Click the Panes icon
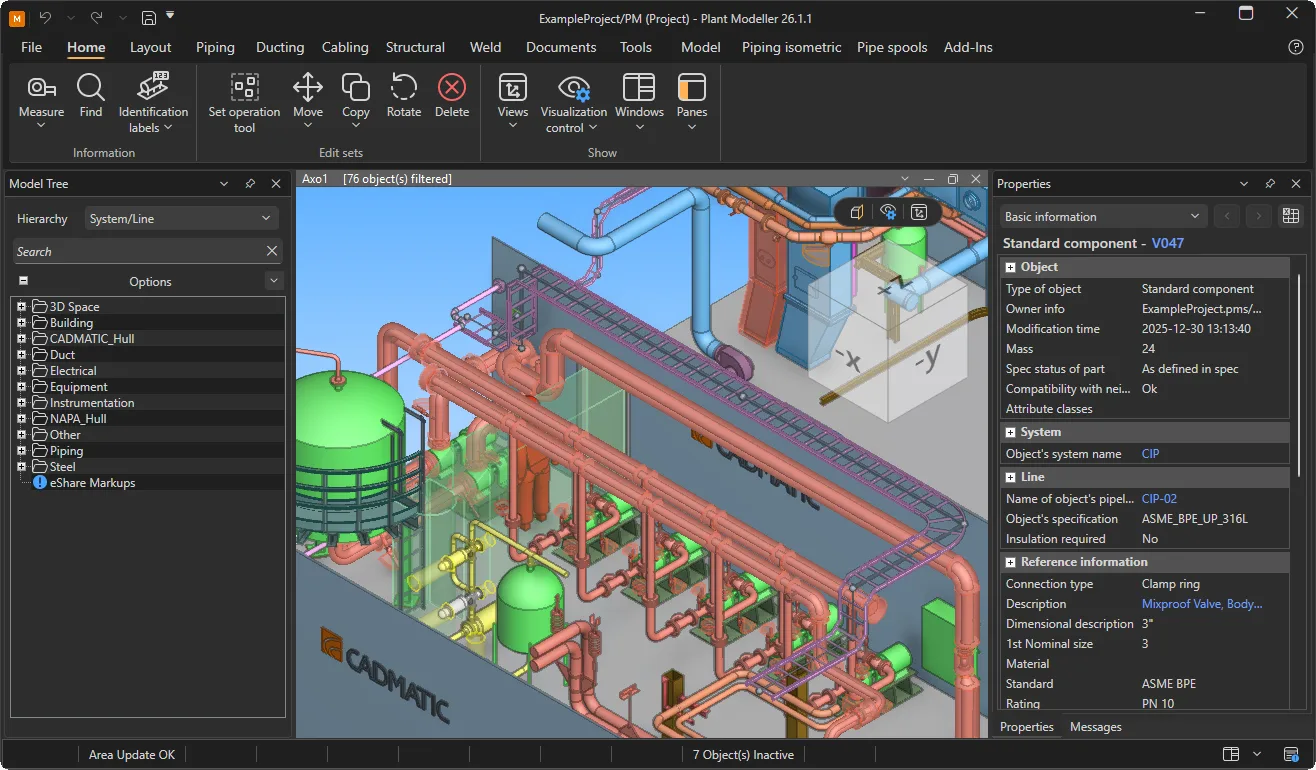This screenshot has width=1316, height=770. click(692, 87)
